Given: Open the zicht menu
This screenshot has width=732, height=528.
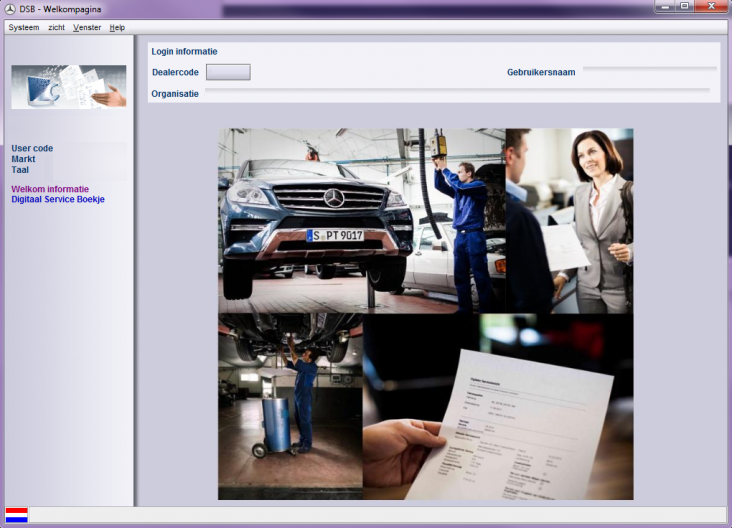Looking at the screenshot, I should pos(56,27).
